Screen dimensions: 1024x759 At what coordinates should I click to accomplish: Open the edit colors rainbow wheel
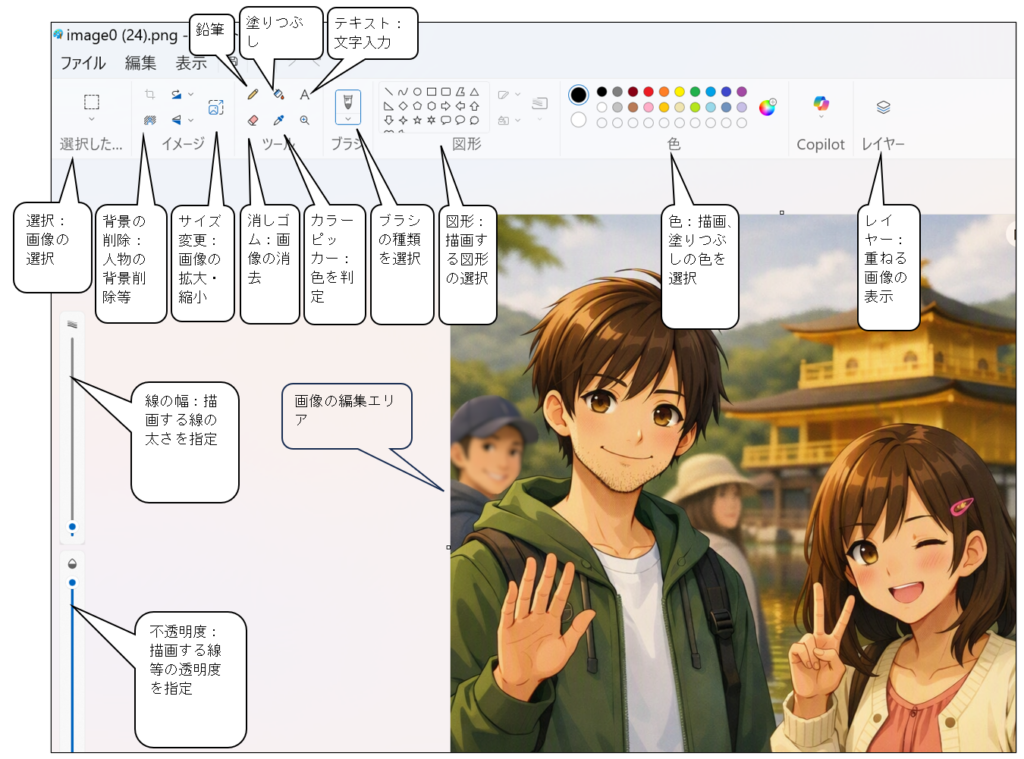click(767, 106)
